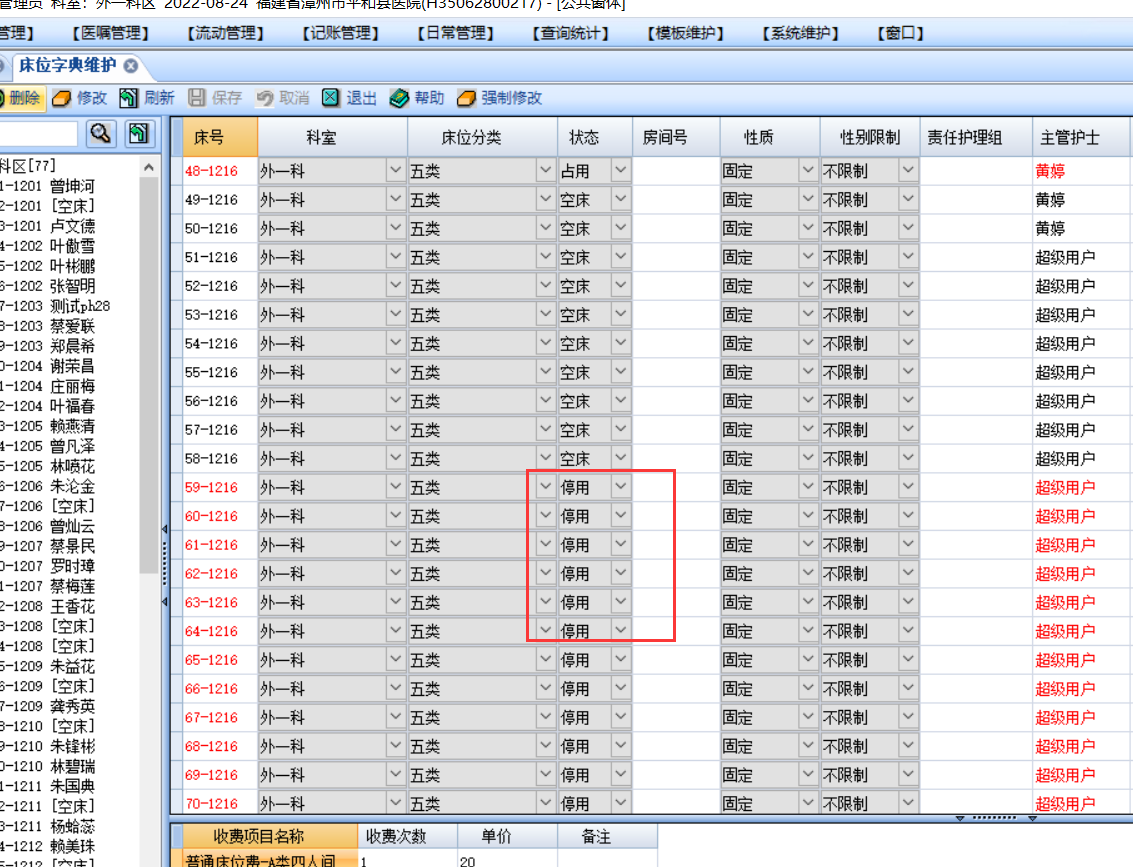Screen dimensions: 1133x867
Task: Click the left panel collapse splitter arrow
Action: point(165,529)
